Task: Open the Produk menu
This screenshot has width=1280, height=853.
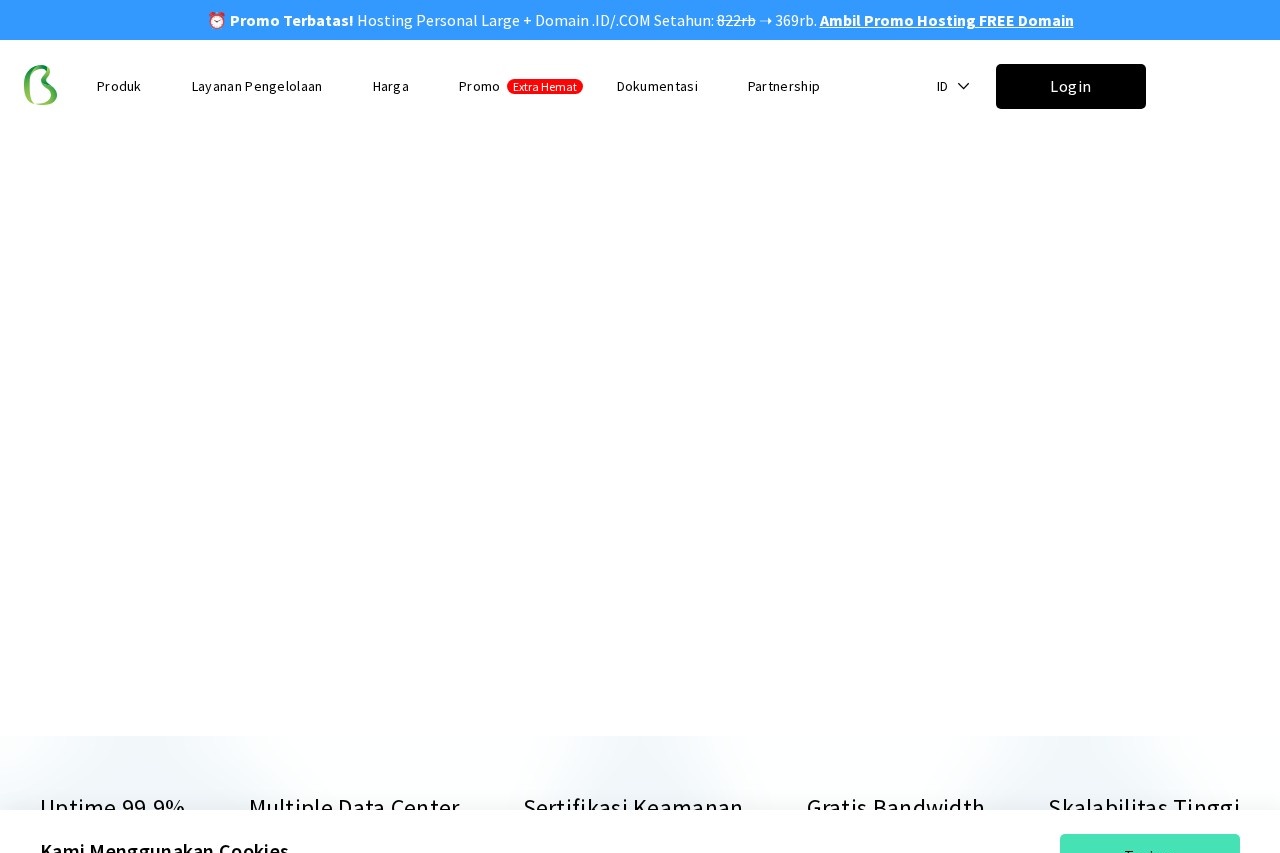Action: (118, 86)
